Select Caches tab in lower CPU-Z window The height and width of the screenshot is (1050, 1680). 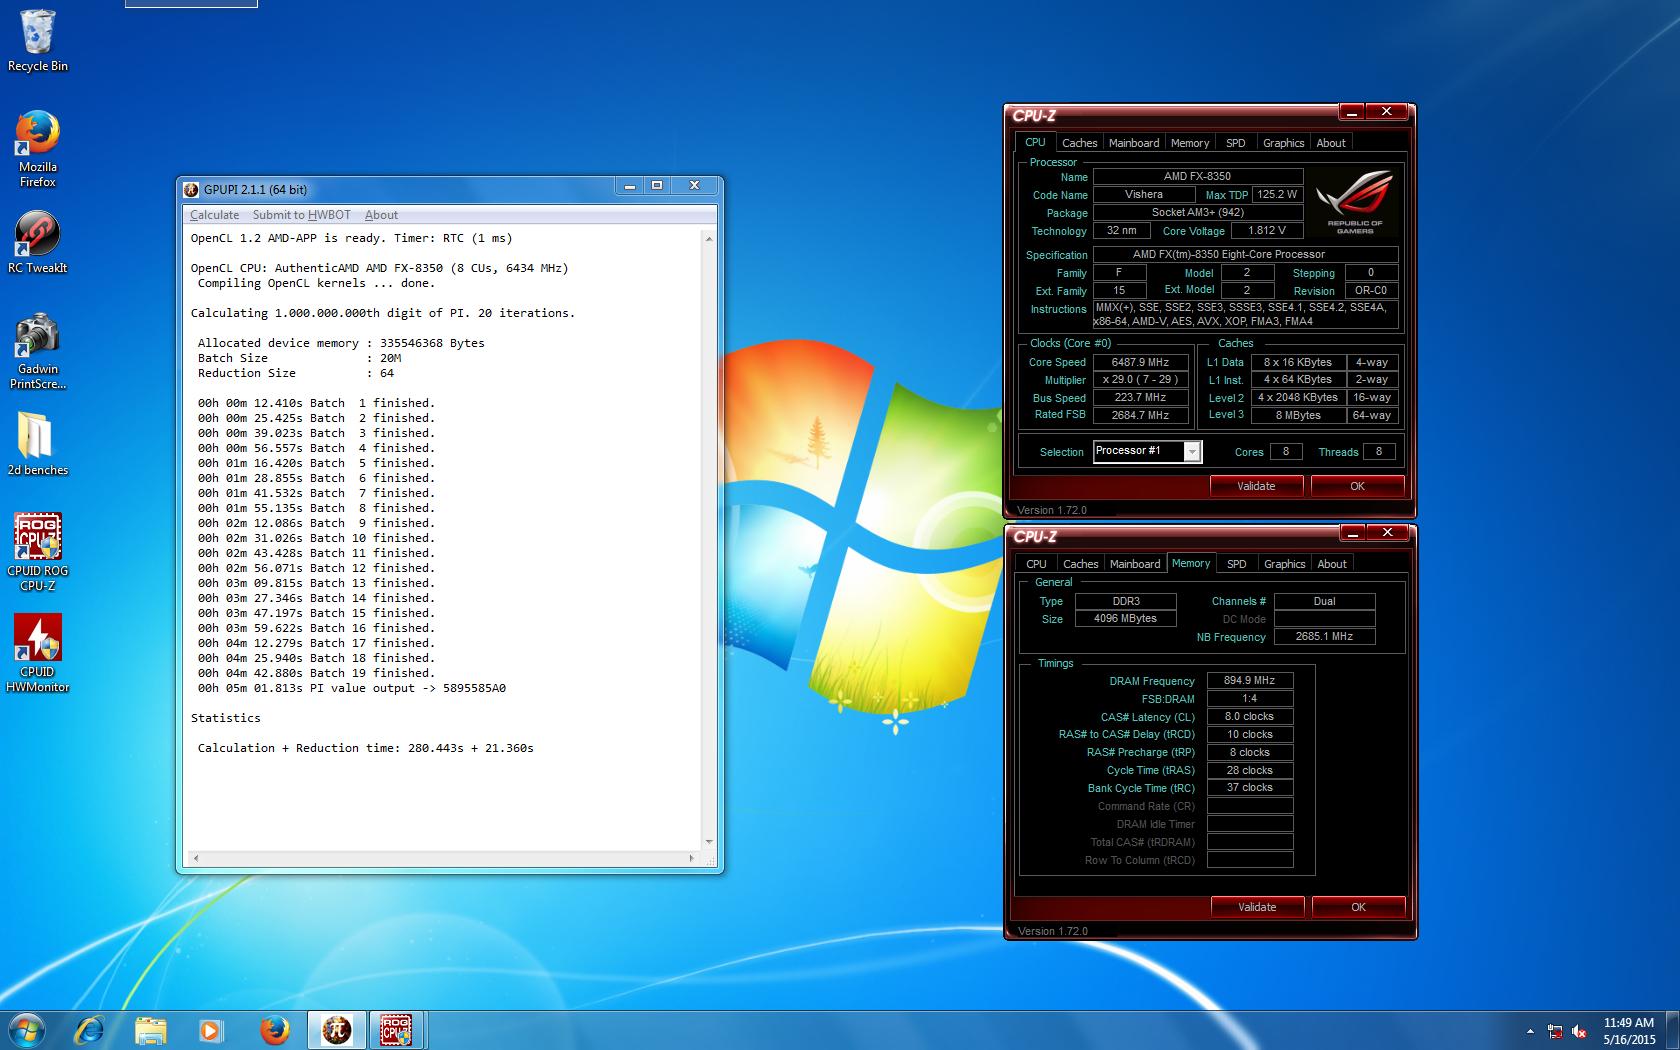tap(1080, 564)
